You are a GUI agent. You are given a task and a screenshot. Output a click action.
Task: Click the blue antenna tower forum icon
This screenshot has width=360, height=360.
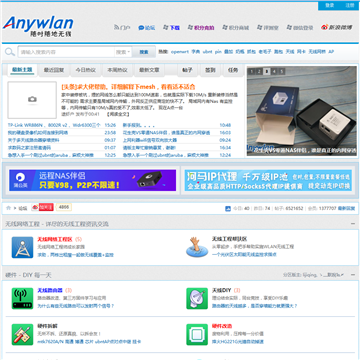[22, 247]
